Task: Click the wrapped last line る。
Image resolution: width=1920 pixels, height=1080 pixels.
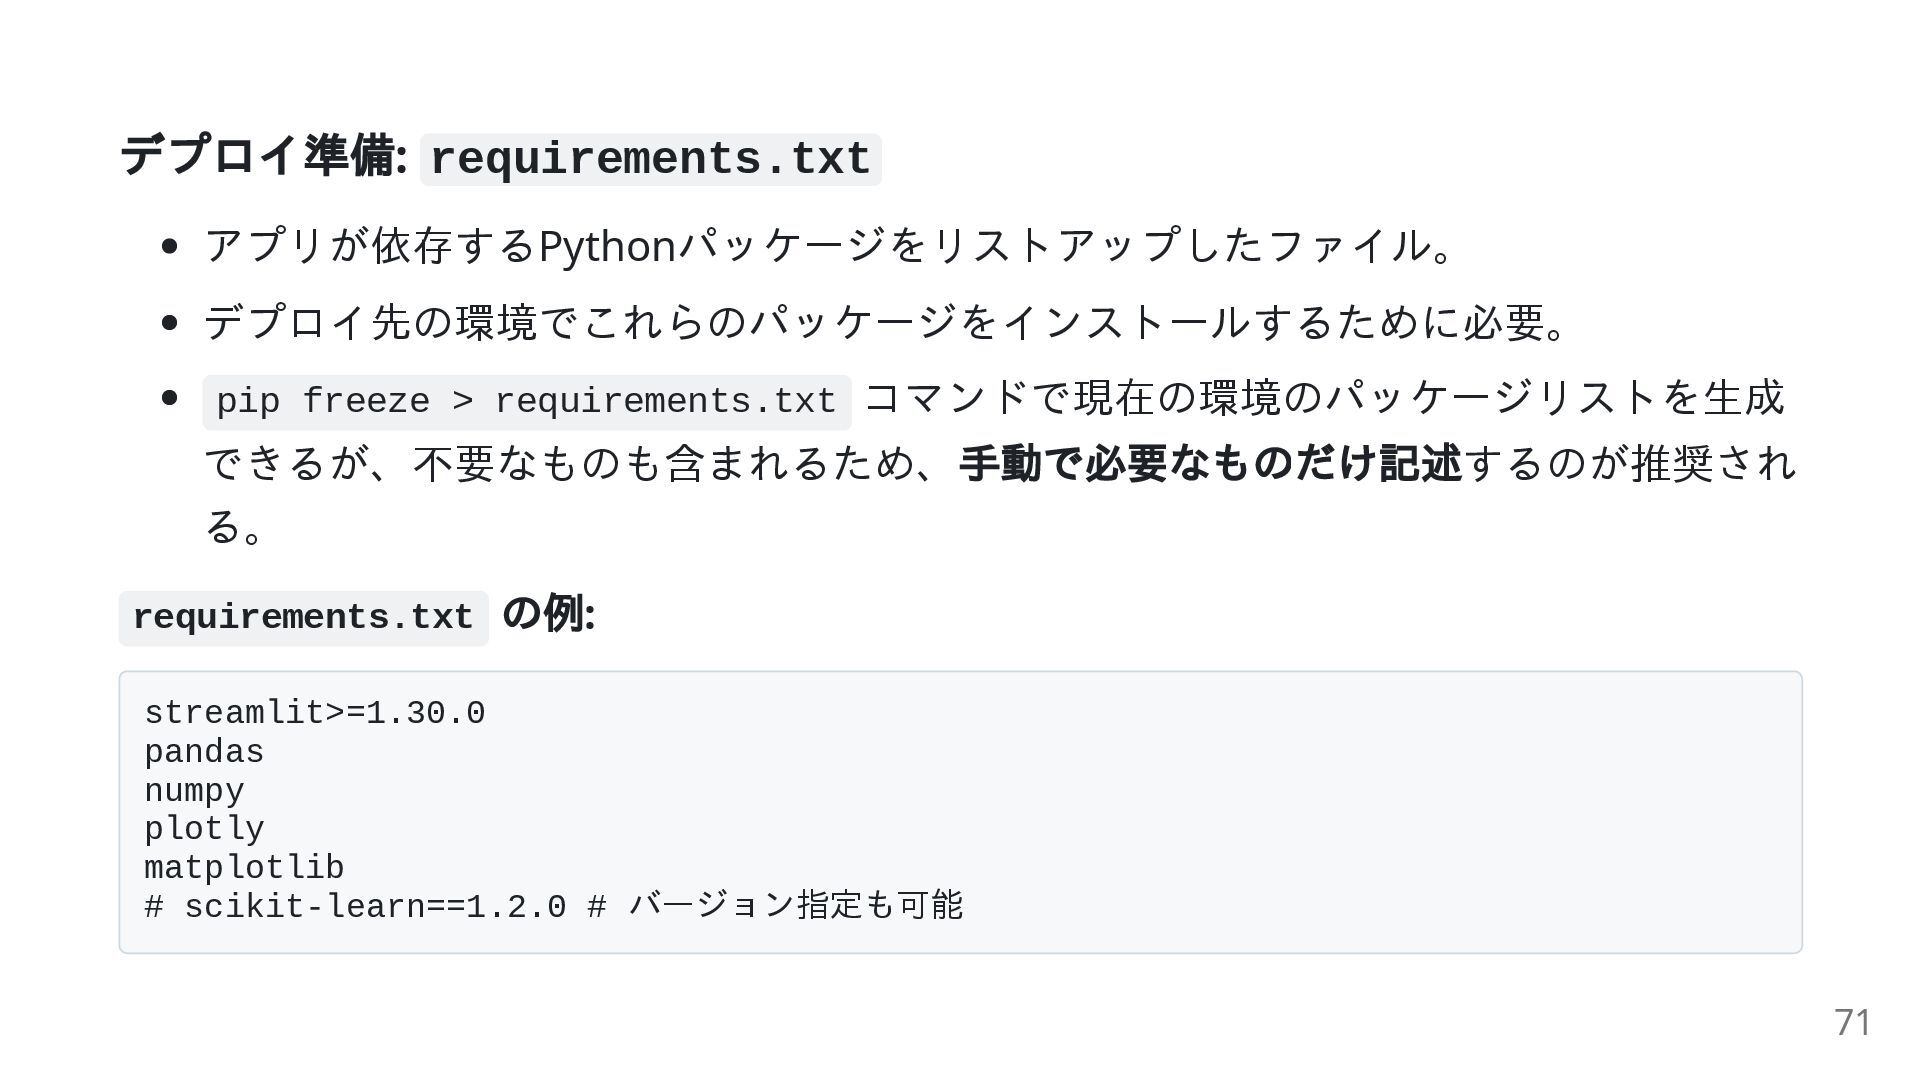Action: [x=234, y=527]
